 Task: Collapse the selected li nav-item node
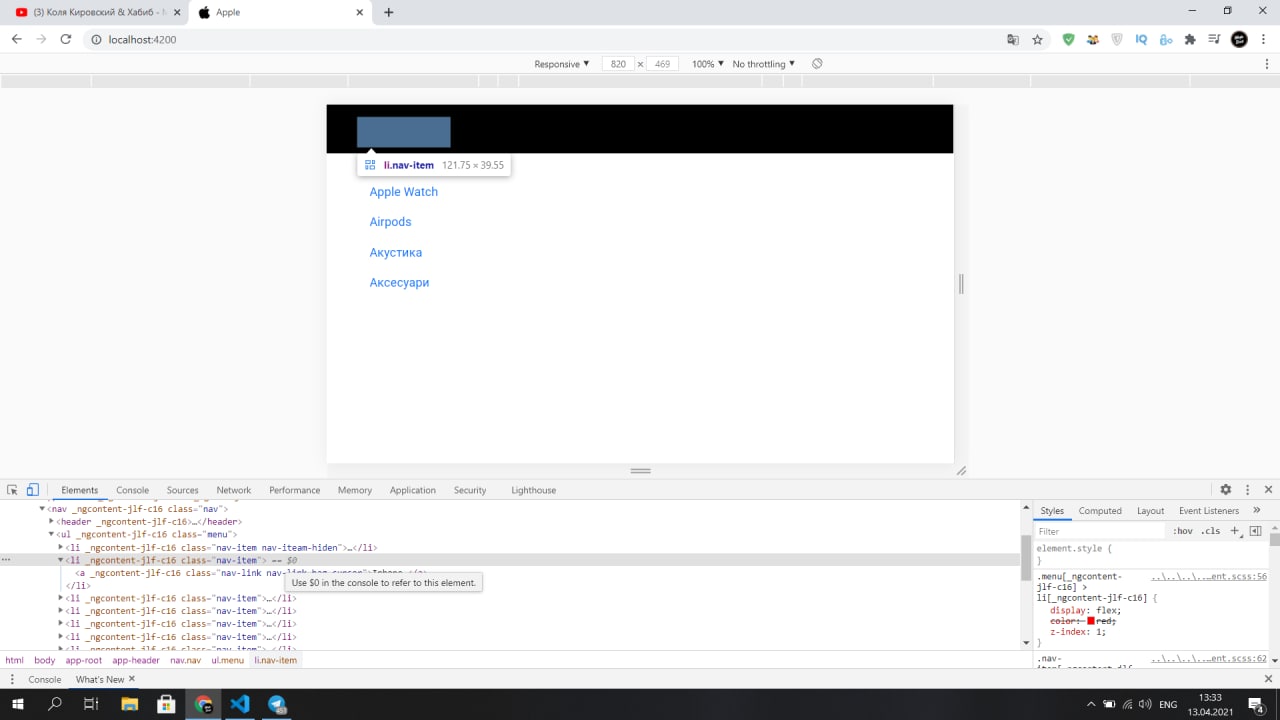[61, 561]
